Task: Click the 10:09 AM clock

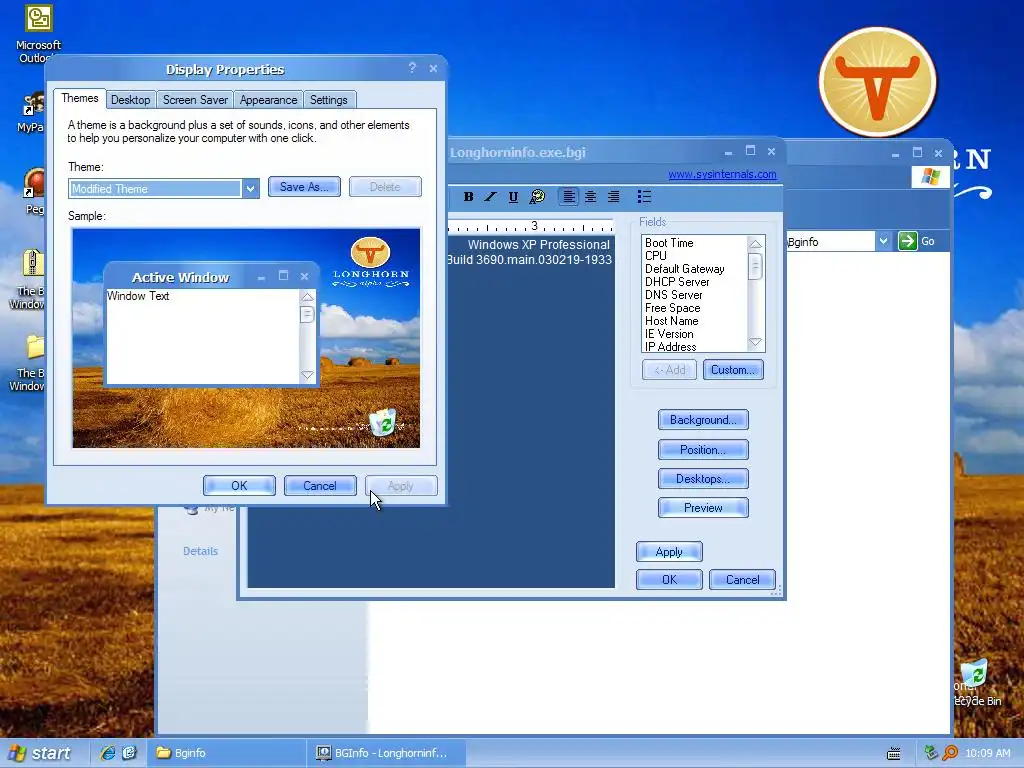Action: [x=987, y=753]
